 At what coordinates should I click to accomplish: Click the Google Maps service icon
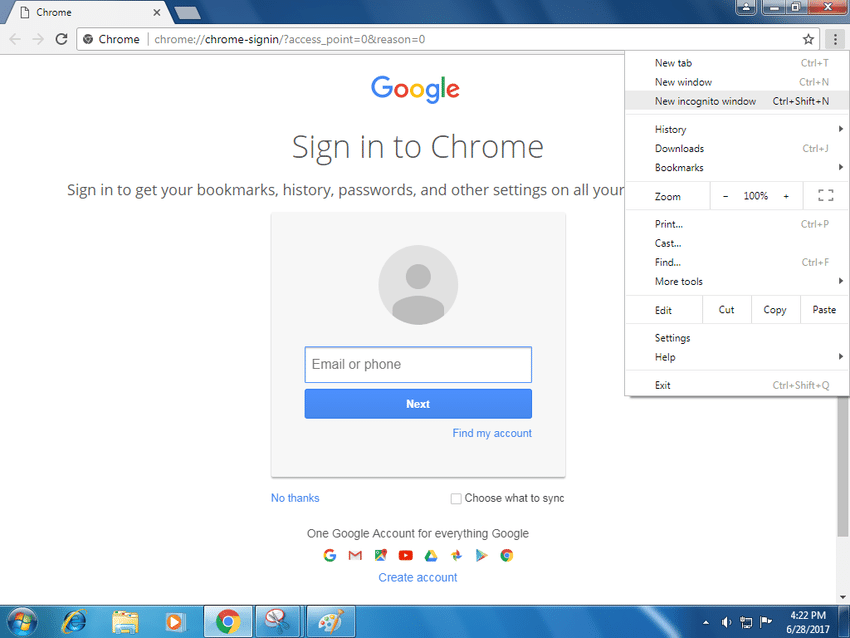point(381,555)
